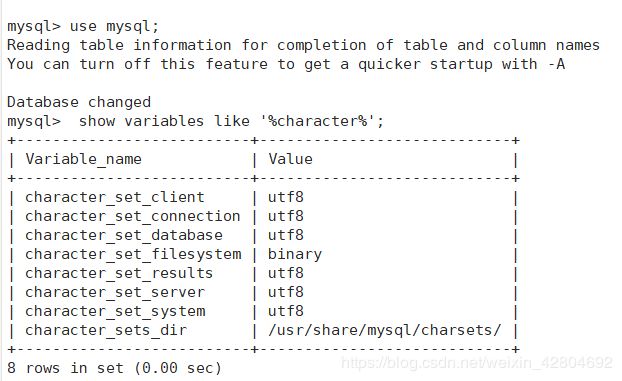Click the character_set_client row name
This screenshot has width=622, height=381.
115,197
